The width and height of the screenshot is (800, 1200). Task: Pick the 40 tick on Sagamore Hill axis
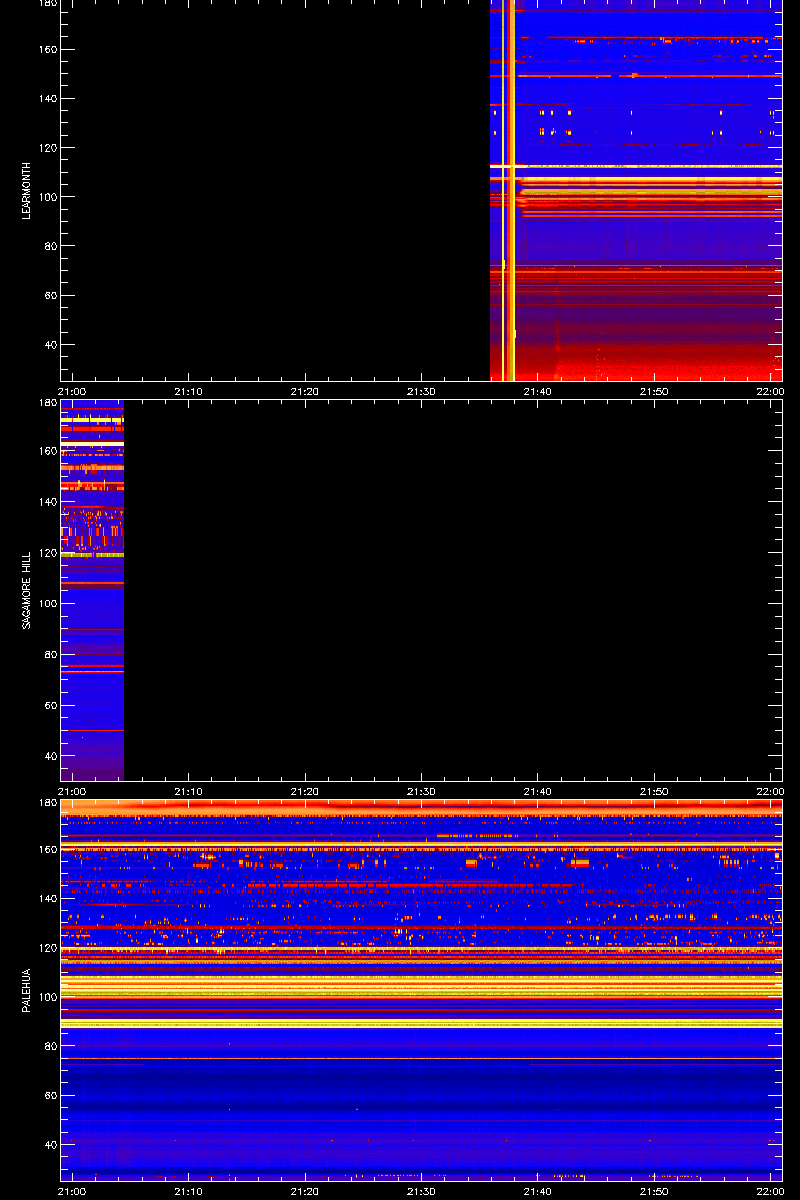[50, 757]
